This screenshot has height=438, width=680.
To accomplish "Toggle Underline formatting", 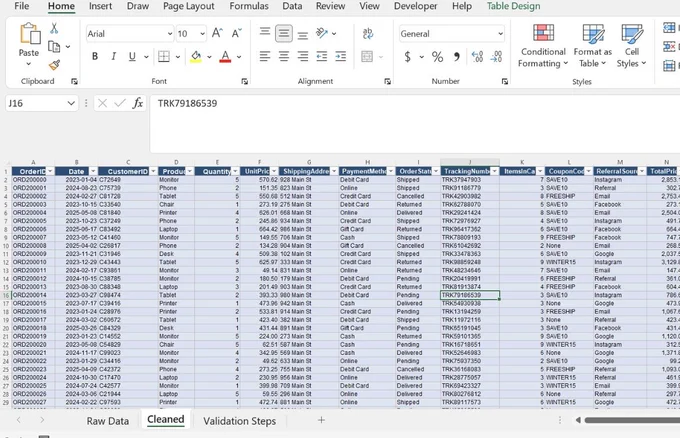I will pos(132,56).
